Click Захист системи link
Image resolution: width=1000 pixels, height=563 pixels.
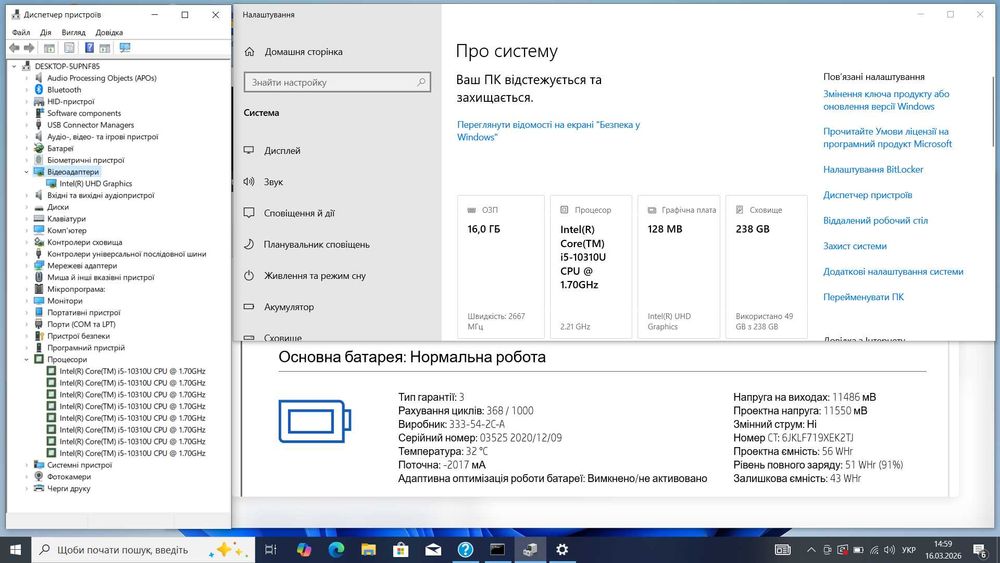pyautogui.click(x=855, y=246)
